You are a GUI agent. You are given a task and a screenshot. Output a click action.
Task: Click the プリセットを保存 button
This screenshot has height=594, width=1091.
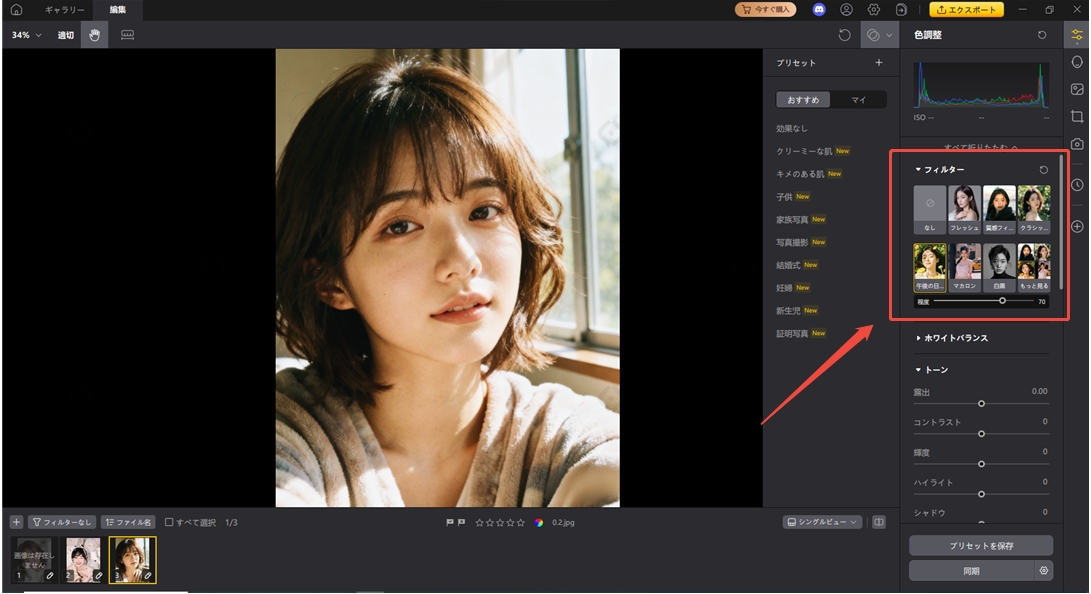coord(981,545)
